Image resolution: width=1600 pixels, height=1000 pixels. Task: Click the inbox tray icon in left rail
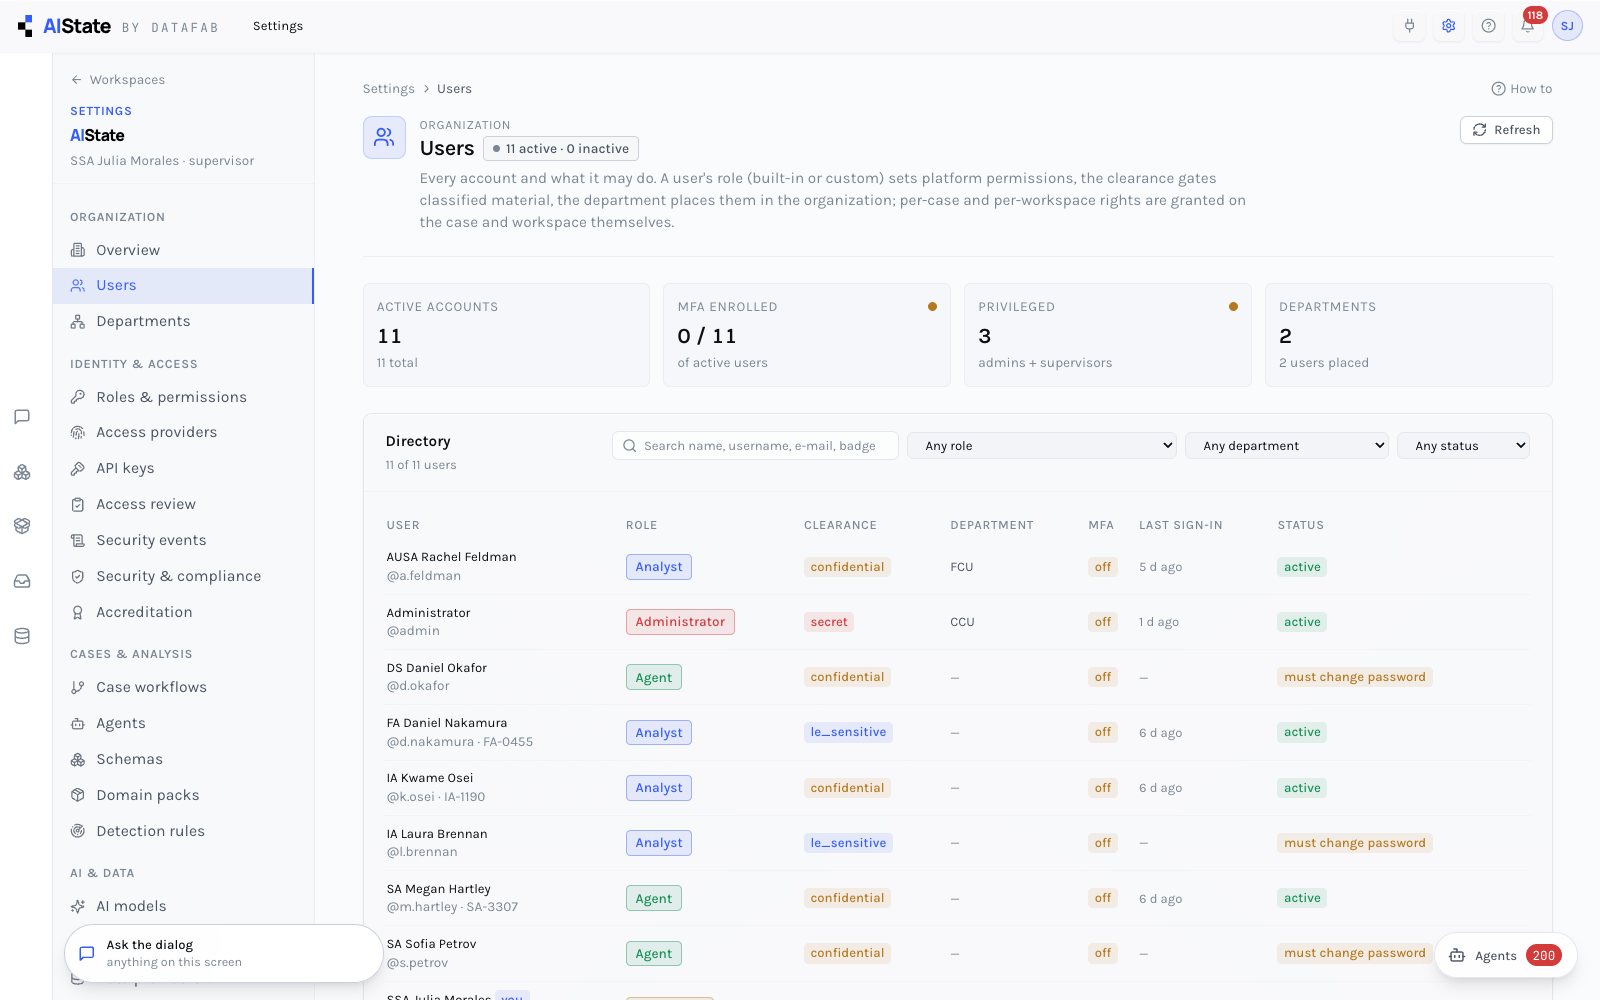tap(22, 581)
